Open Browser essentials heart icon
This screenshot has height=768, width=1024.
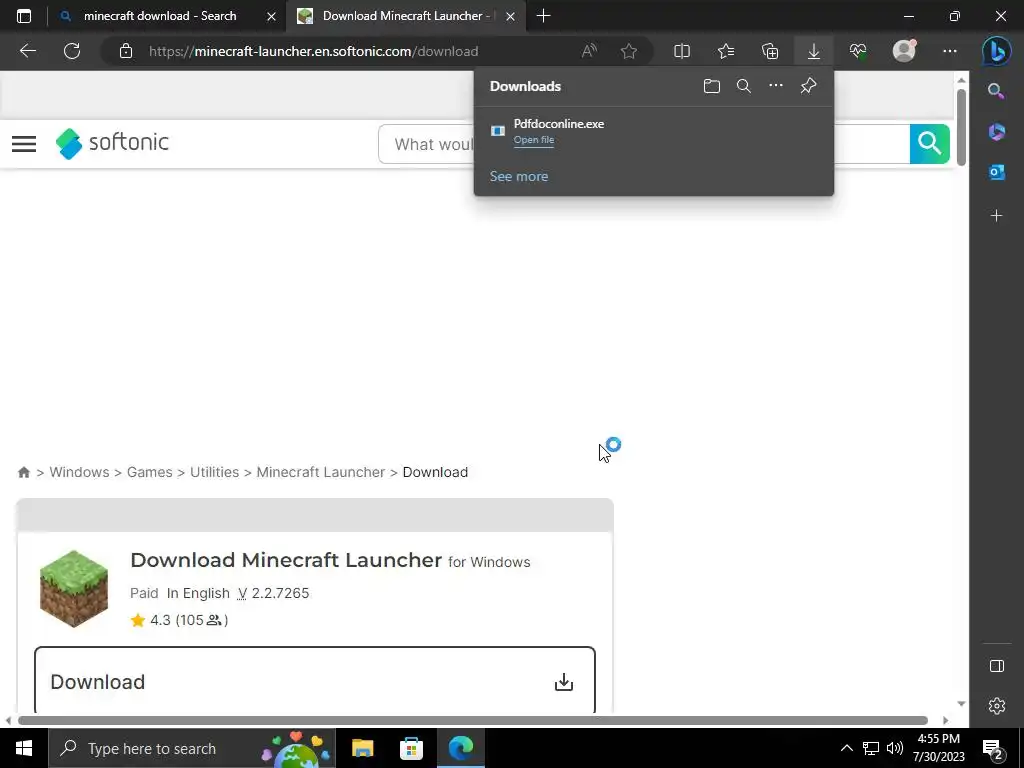[x=858, y=51]
